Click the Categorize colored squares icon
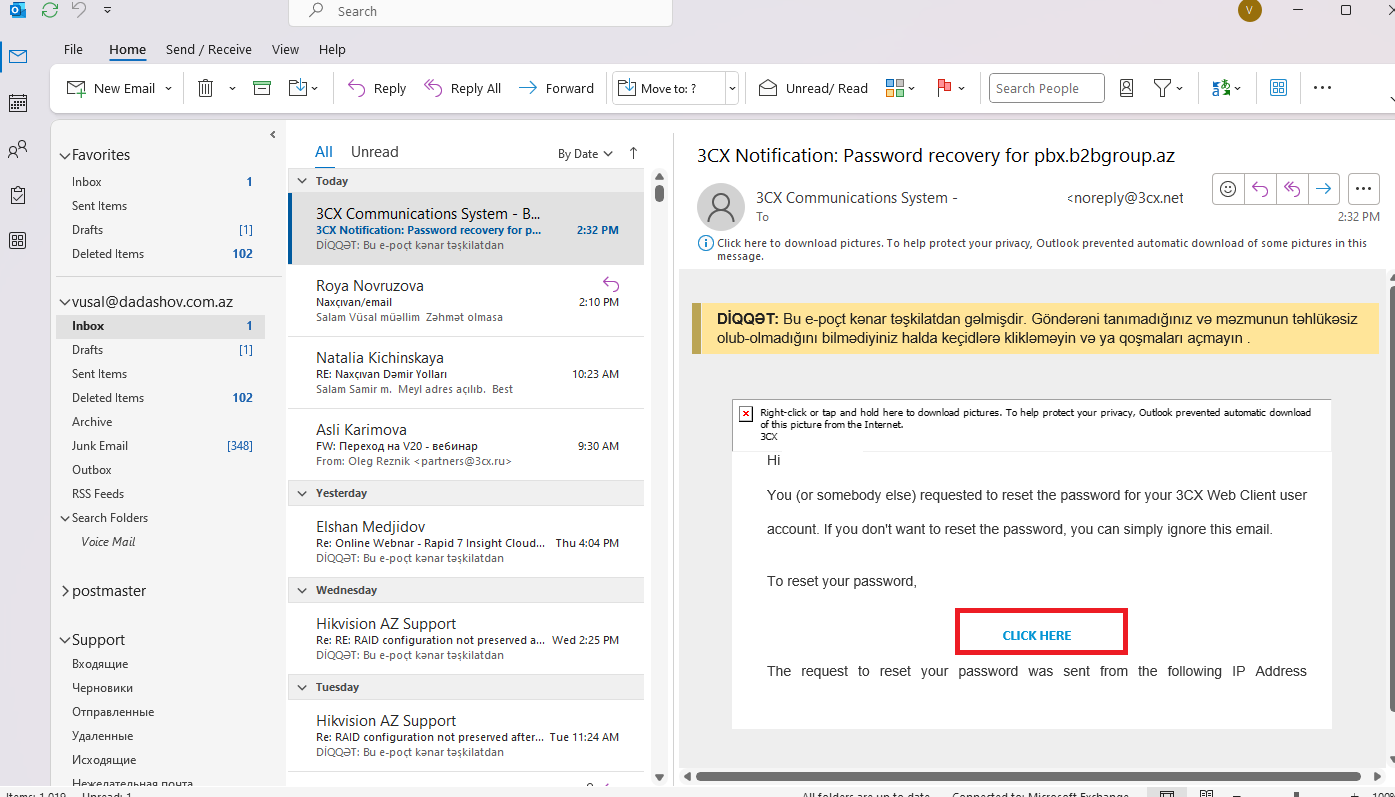This screenshot has width=1395, height=797. pos(895,88)
